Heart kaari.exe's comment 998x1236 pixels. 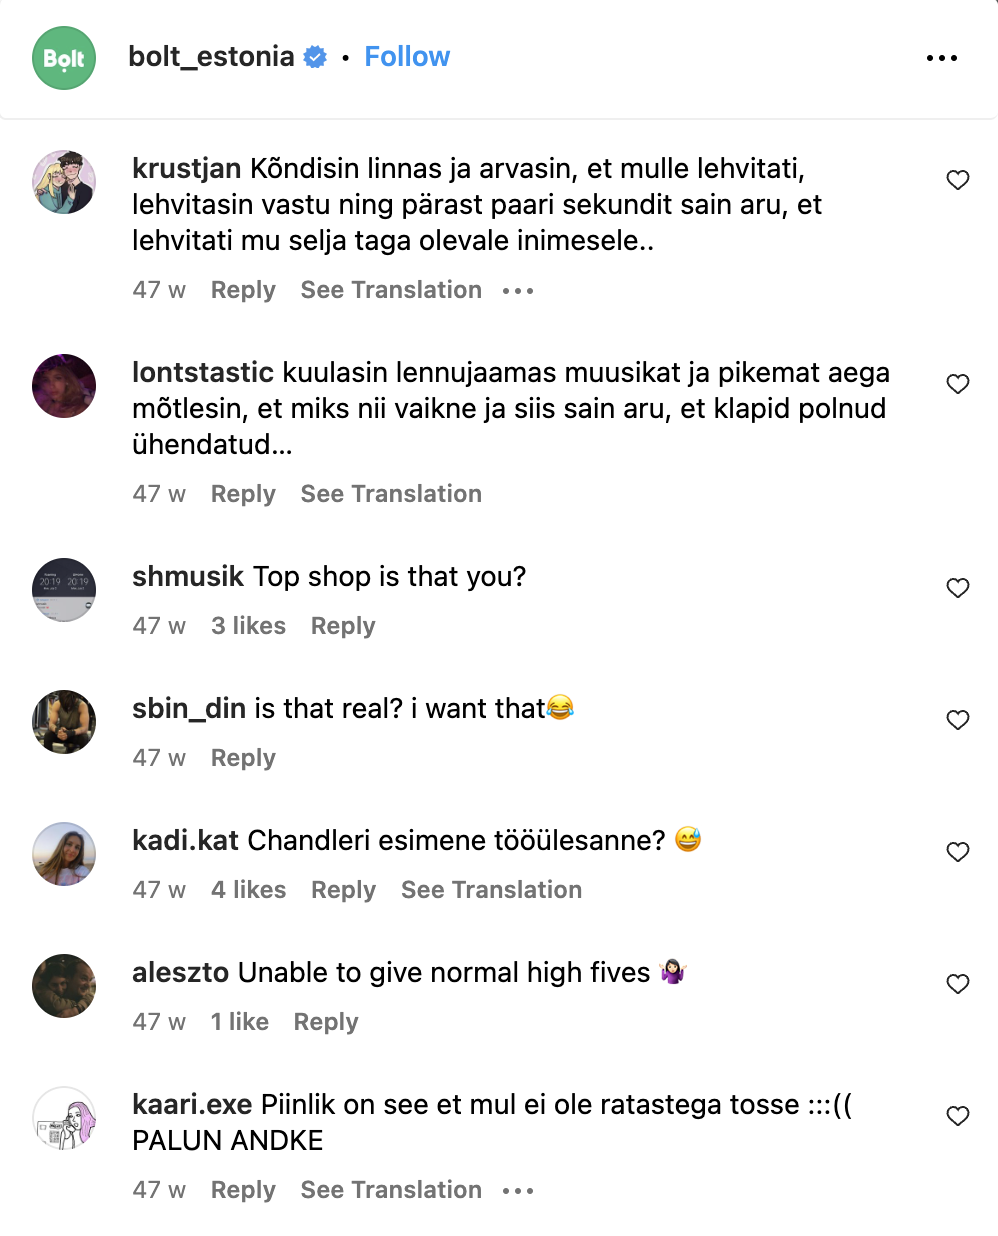(957, 1116)
